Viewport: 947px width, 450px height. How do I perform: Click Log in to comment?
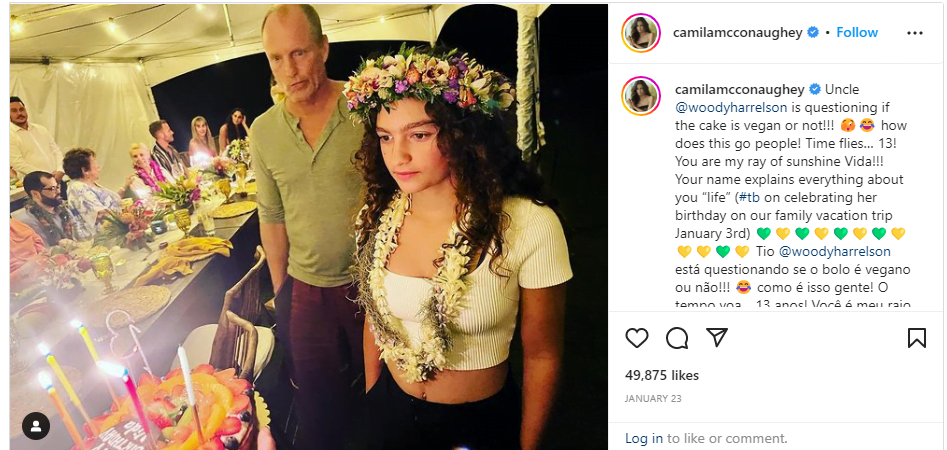(644, 439)
